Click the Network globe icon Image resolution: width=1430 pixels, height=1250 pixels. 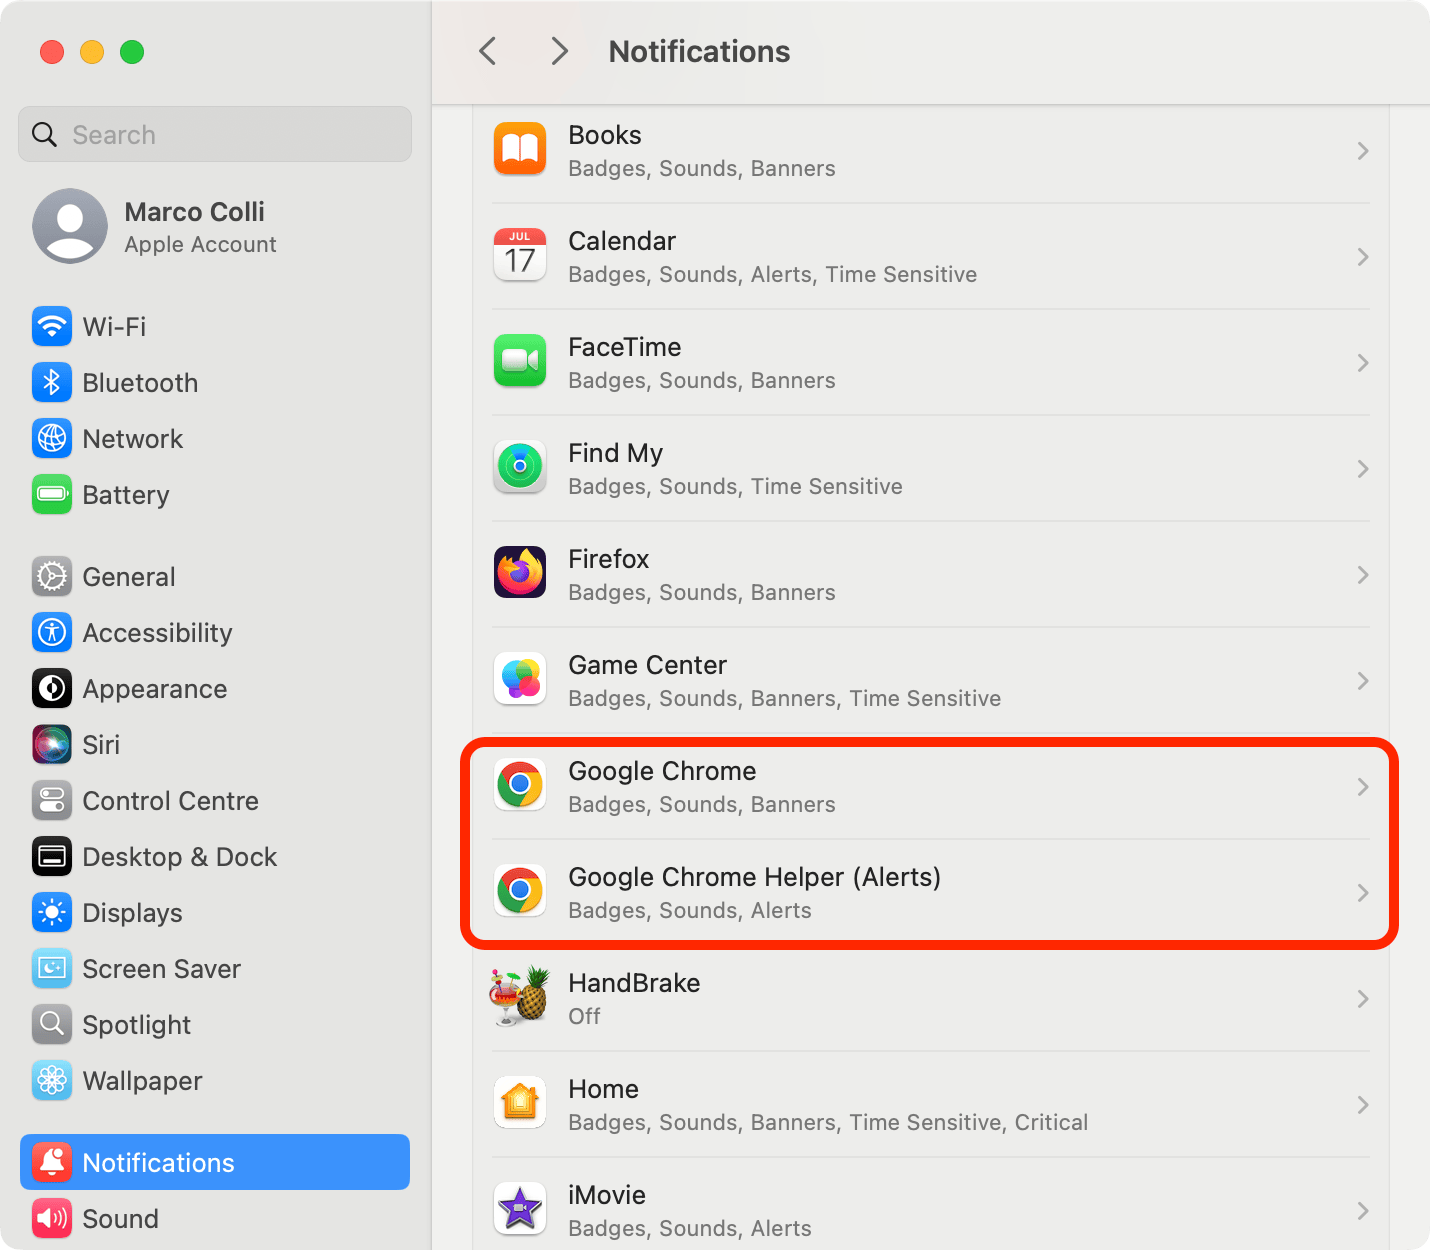52,439
